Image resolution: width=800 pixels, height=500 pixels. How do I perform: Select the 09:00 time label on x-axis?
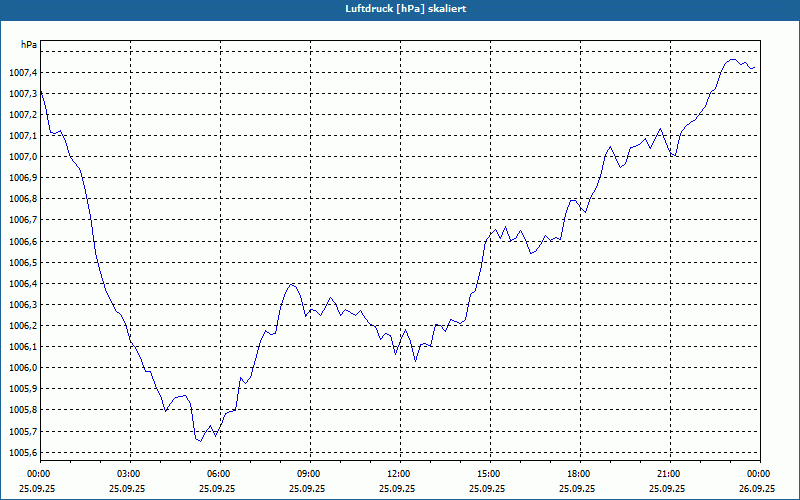(310, 474)
